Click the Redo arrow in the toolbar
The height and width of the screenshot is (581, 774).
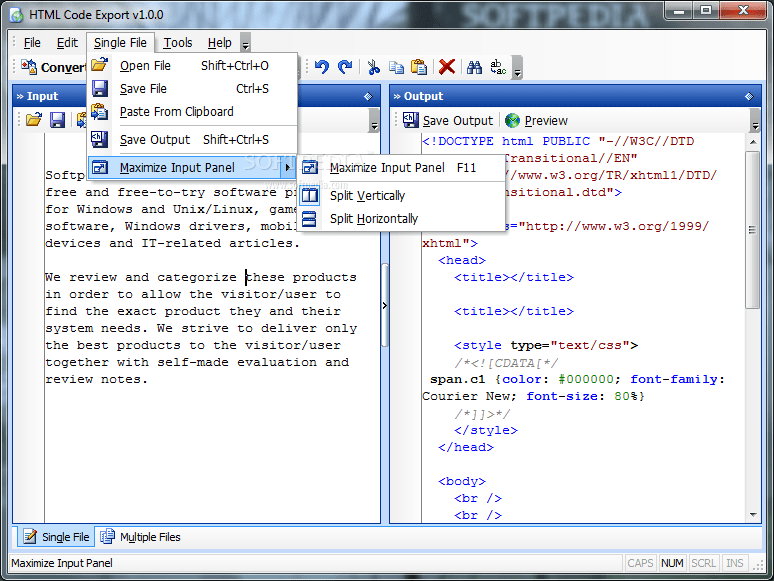tap(345, 67)
